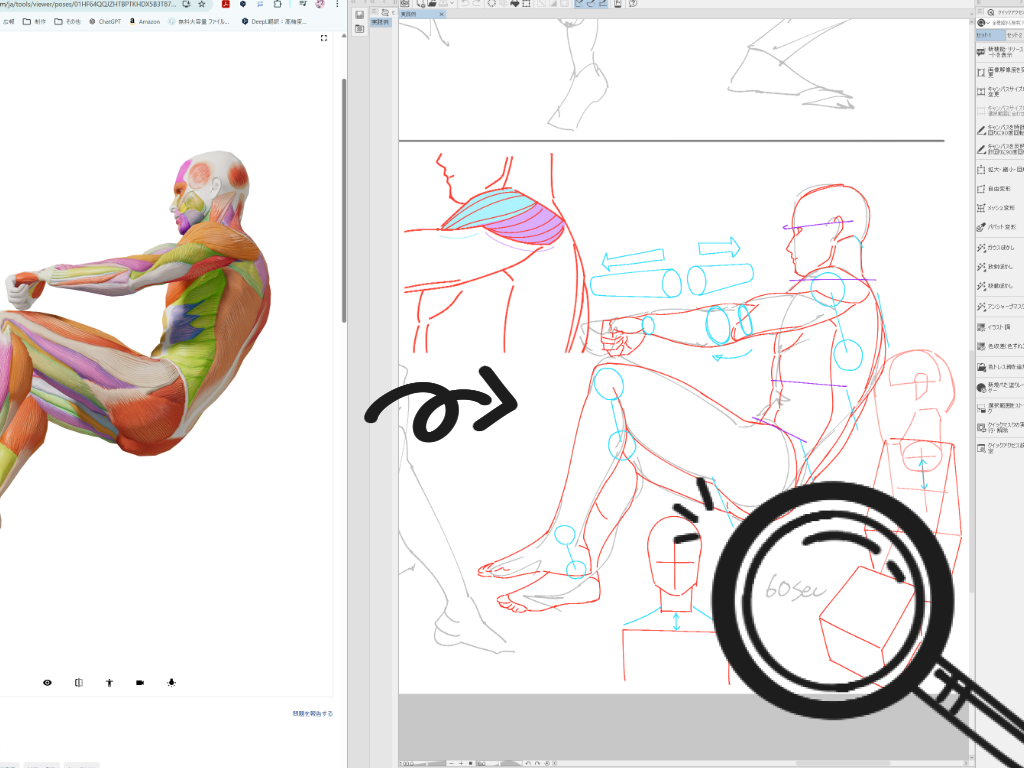This screenshot has width=1024, height=768.
Task: Click the browser page vertical scrollbar
Action: tap(344, 200)
